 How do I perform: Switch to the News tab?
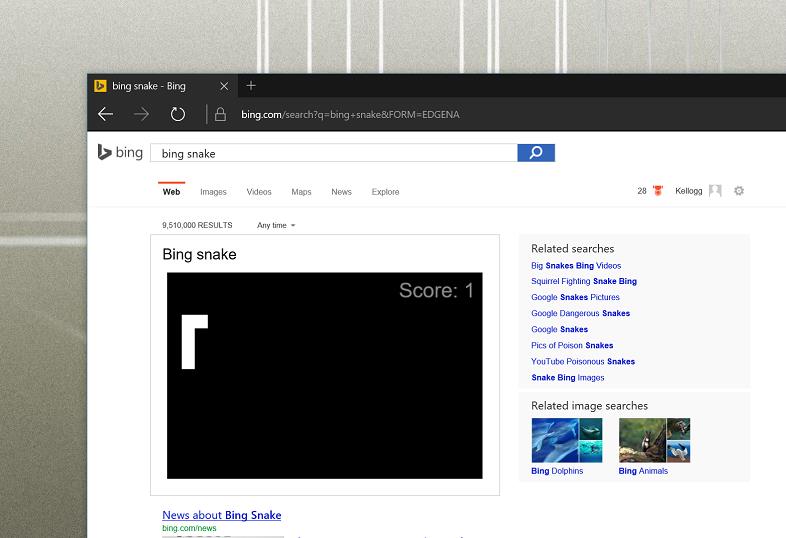(x=341, y=192)
